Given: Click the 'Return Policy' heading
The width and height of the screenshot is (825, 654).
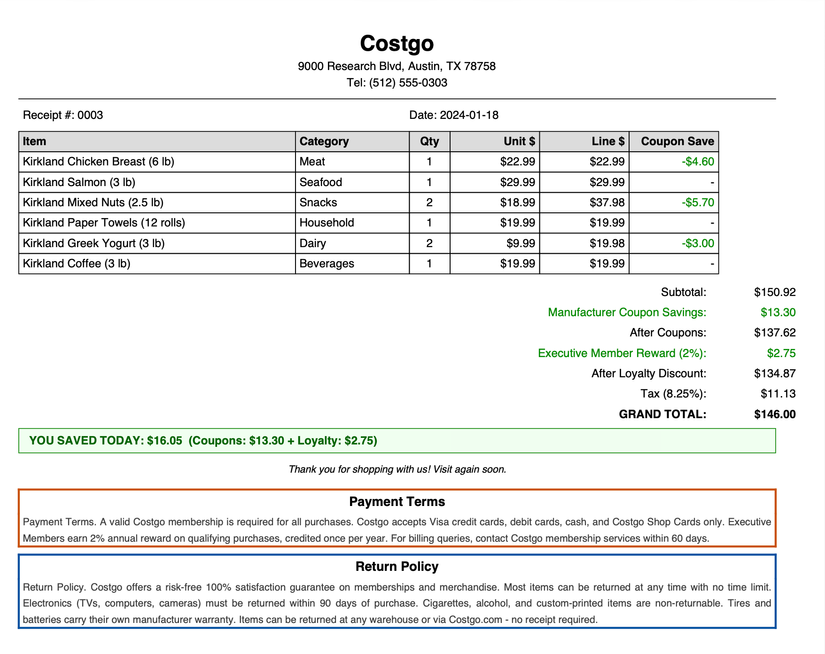Looking at the screenshot, I should pos(397,567).
